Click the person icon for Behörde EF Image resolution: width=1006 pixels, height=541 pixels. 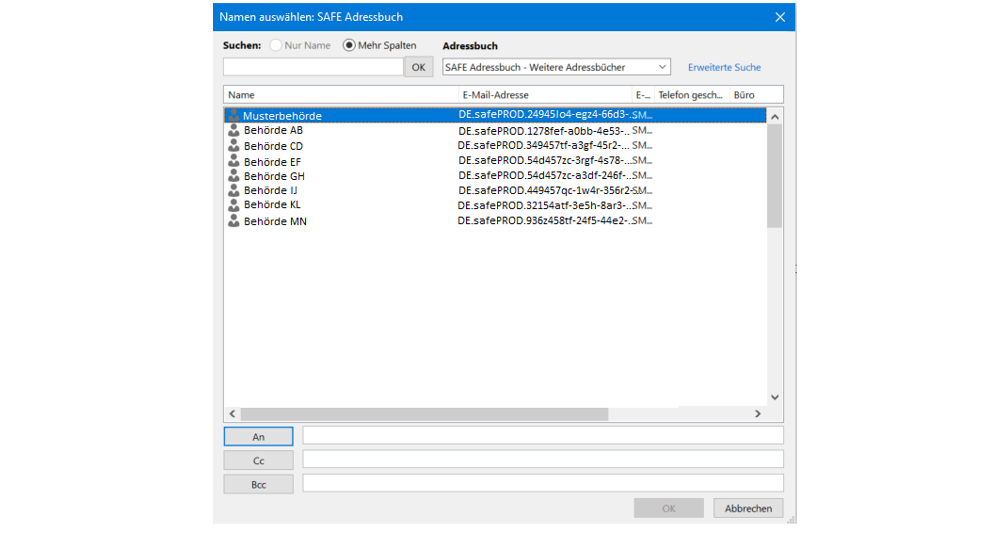pos(234,161)
